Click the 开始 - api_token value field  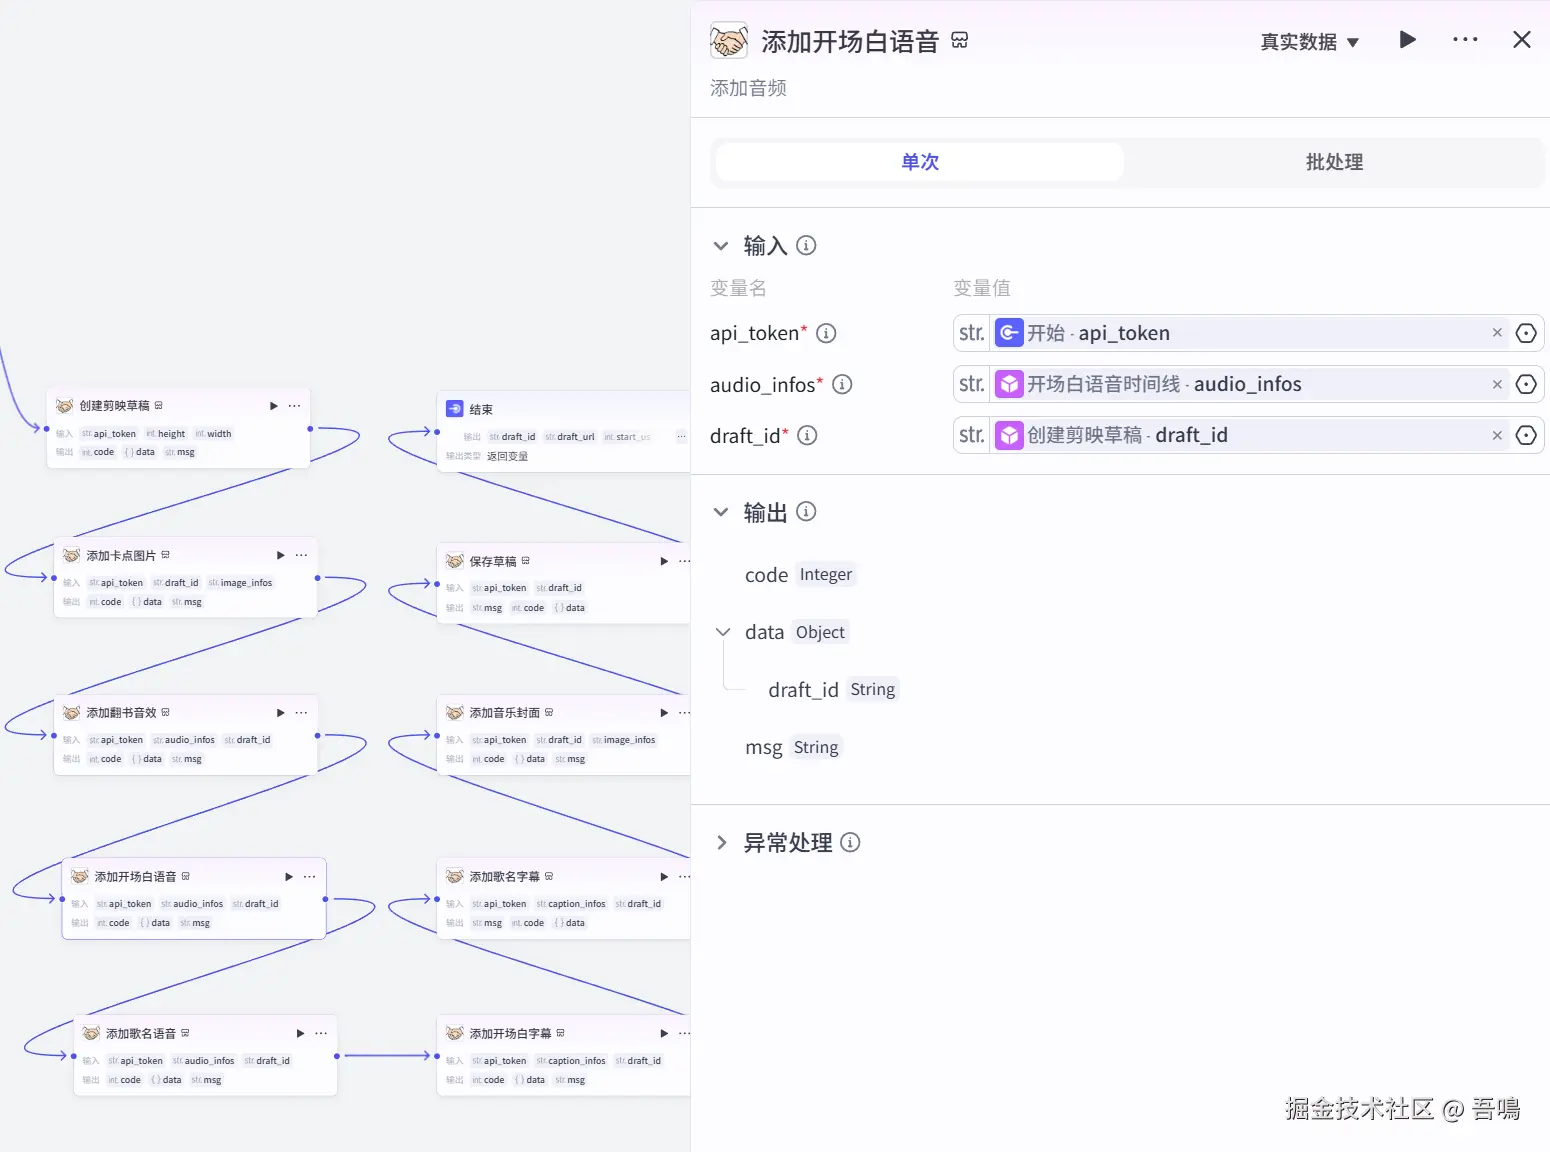[x=1249, y=333]
